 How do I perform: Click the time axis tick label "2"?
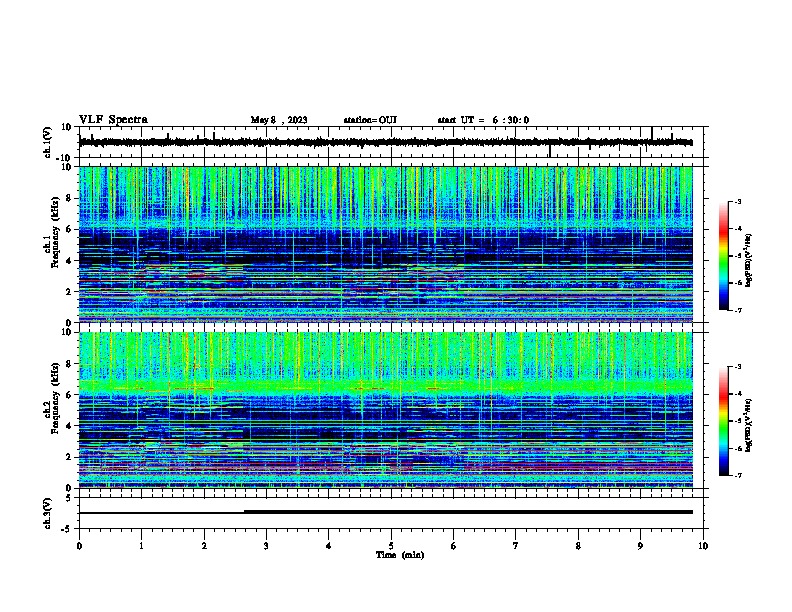tap(204, 546)
